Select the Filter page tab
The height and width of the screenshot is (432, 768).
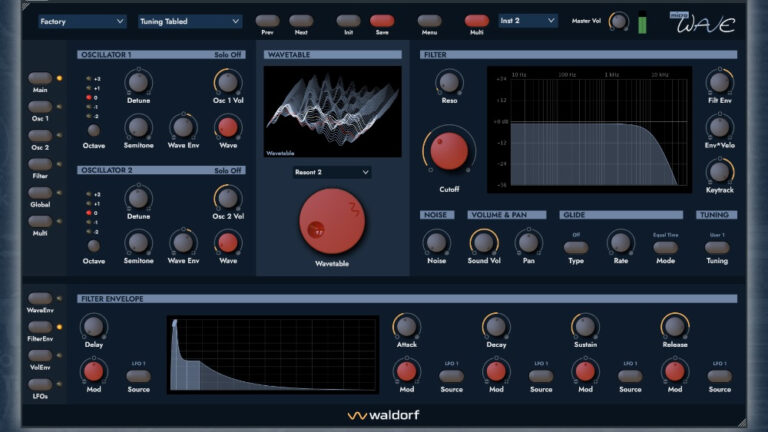click(x=40, y=164)
